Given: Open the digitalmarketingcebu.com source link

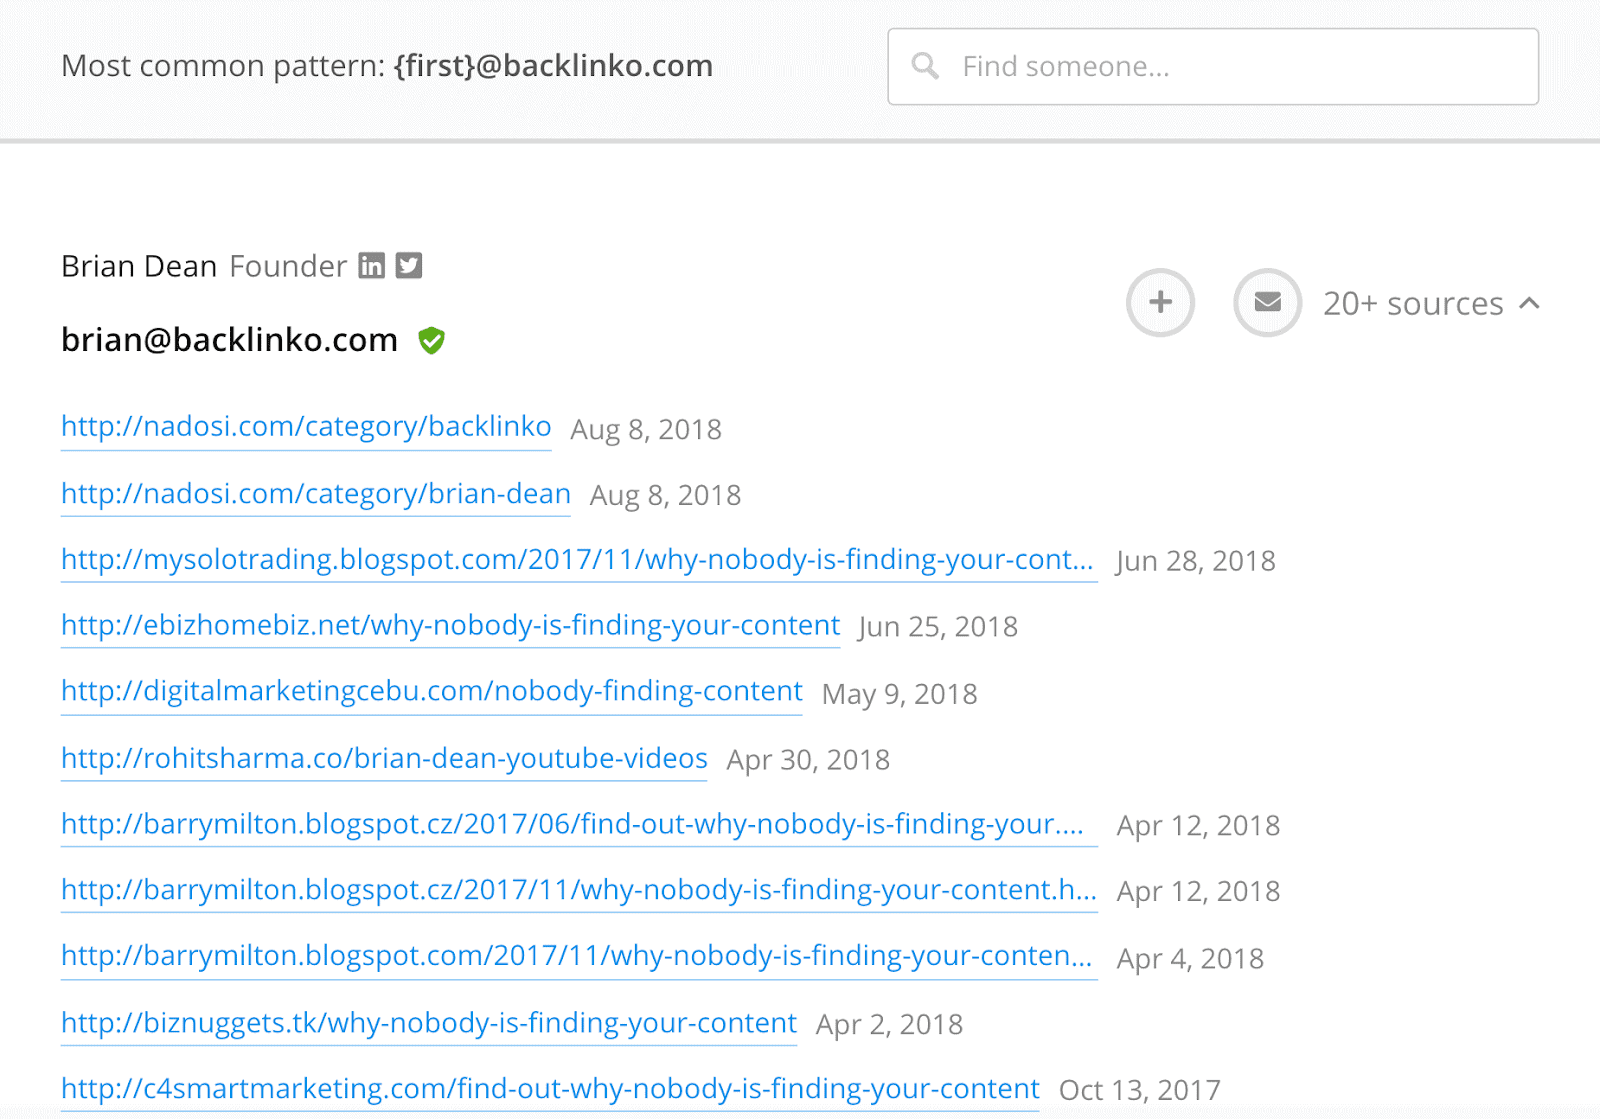Looking at the screenshot, I should point(432,692).
